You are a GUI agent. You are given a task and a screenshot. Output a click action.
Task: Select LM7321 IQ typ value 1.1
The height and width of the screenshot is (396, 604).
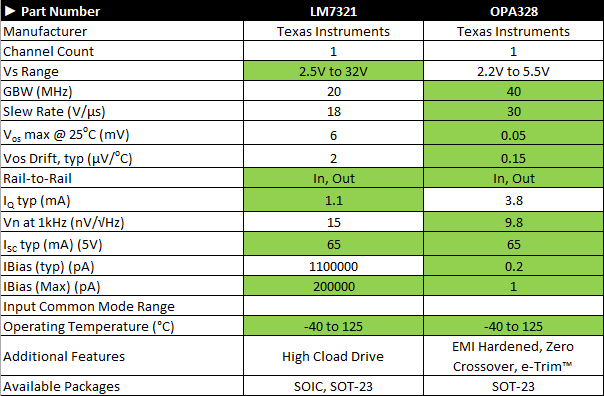334,200
